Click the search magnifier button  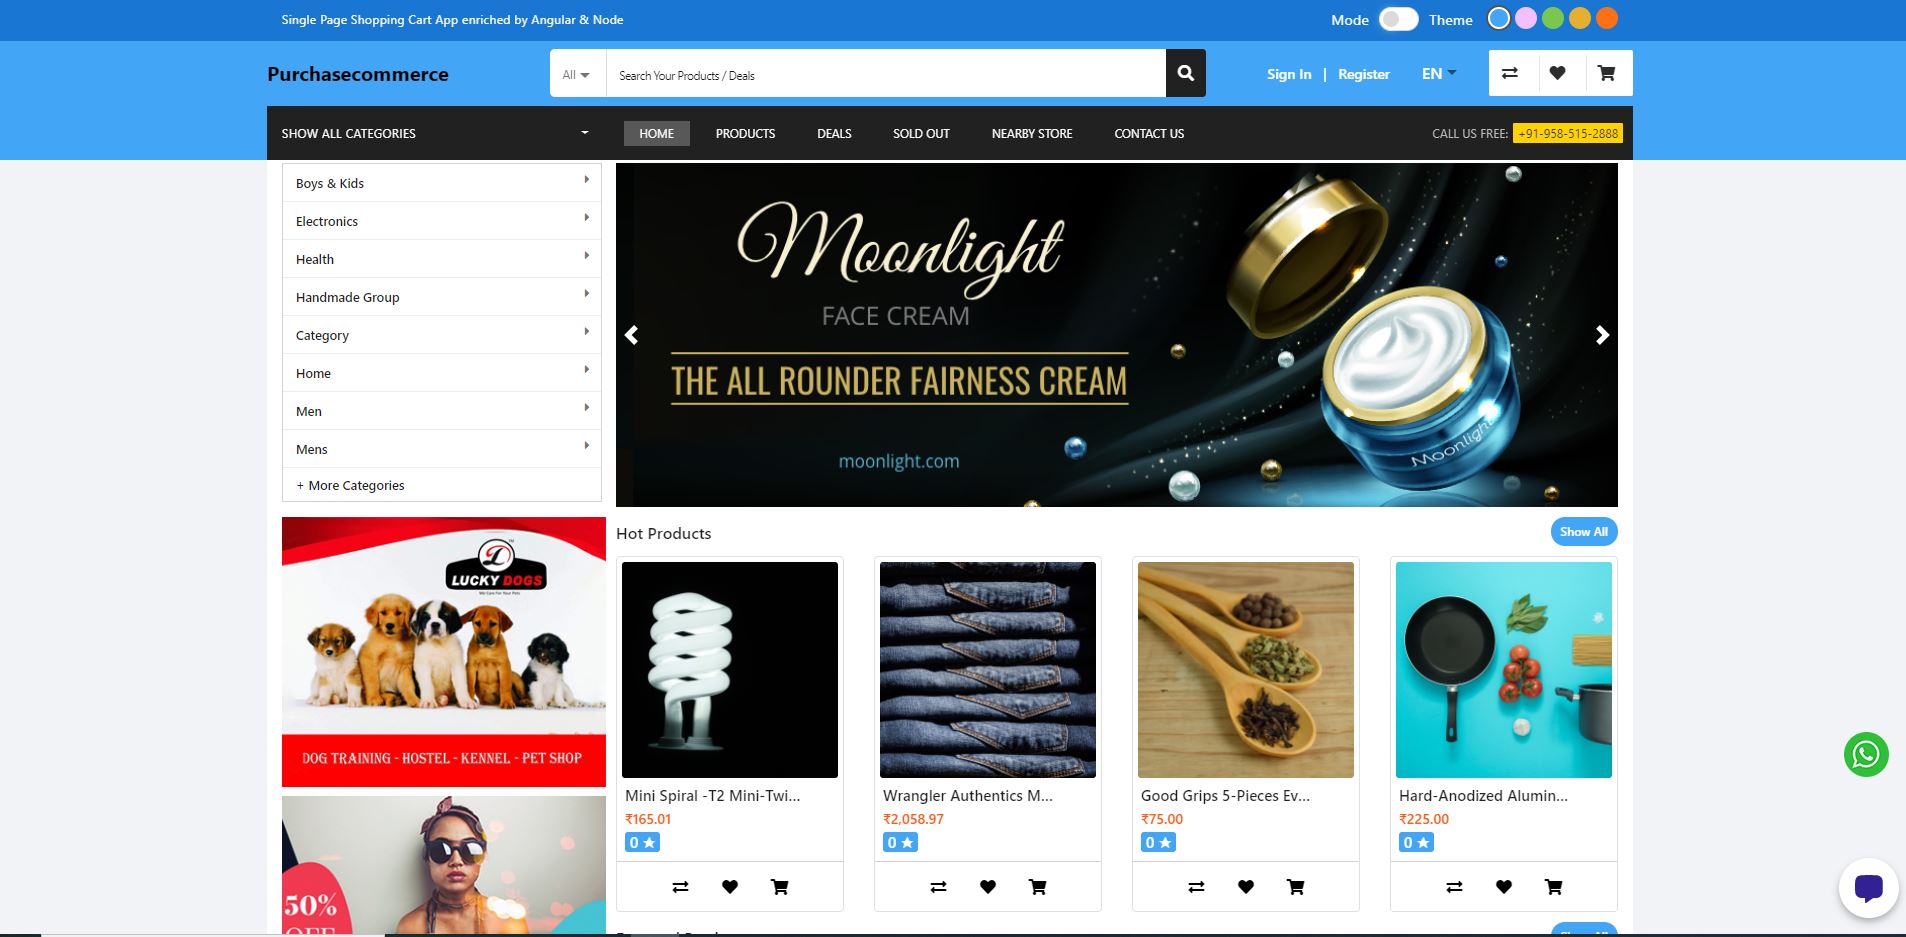[x=1185, y=73]
